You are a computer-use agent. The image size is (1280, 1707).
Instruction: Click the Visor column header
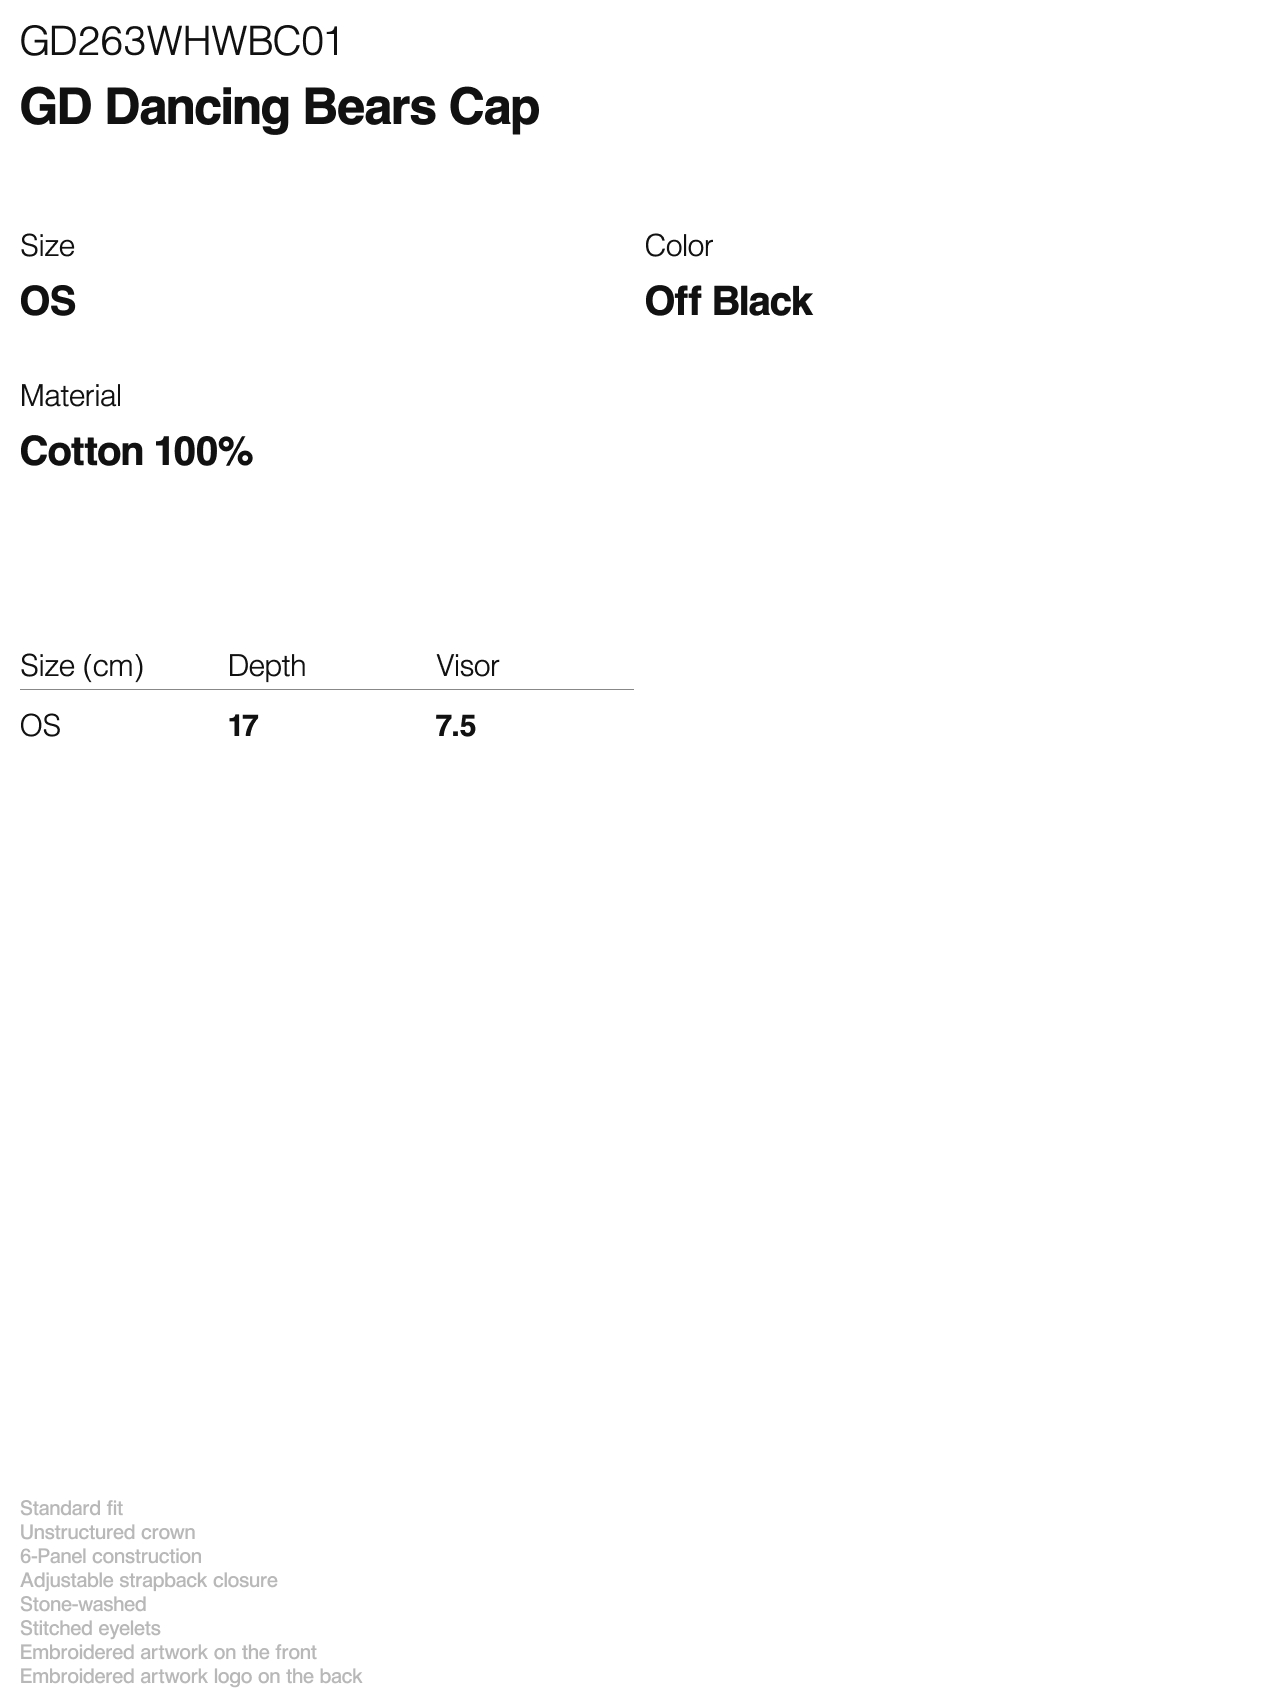tap(467, 666)
